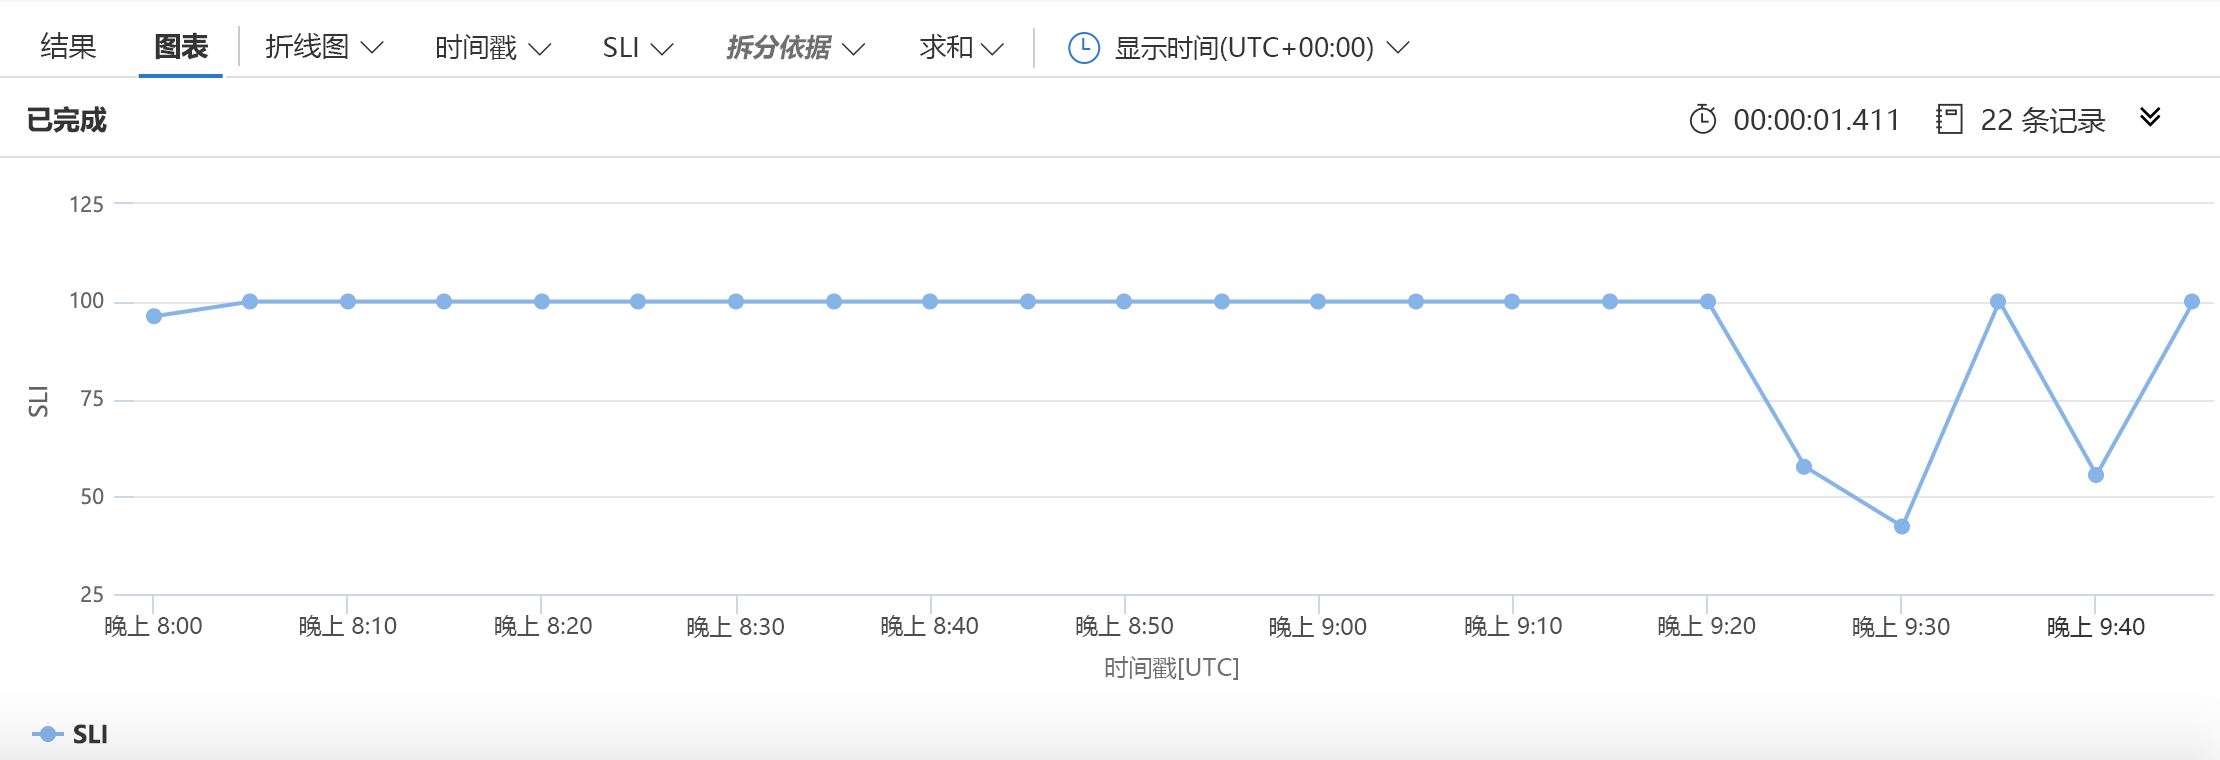2220x760 pixels.
Task: Open the 显示时间(UTC+00:00) time zone dropdown
Action: point(1262,47)
